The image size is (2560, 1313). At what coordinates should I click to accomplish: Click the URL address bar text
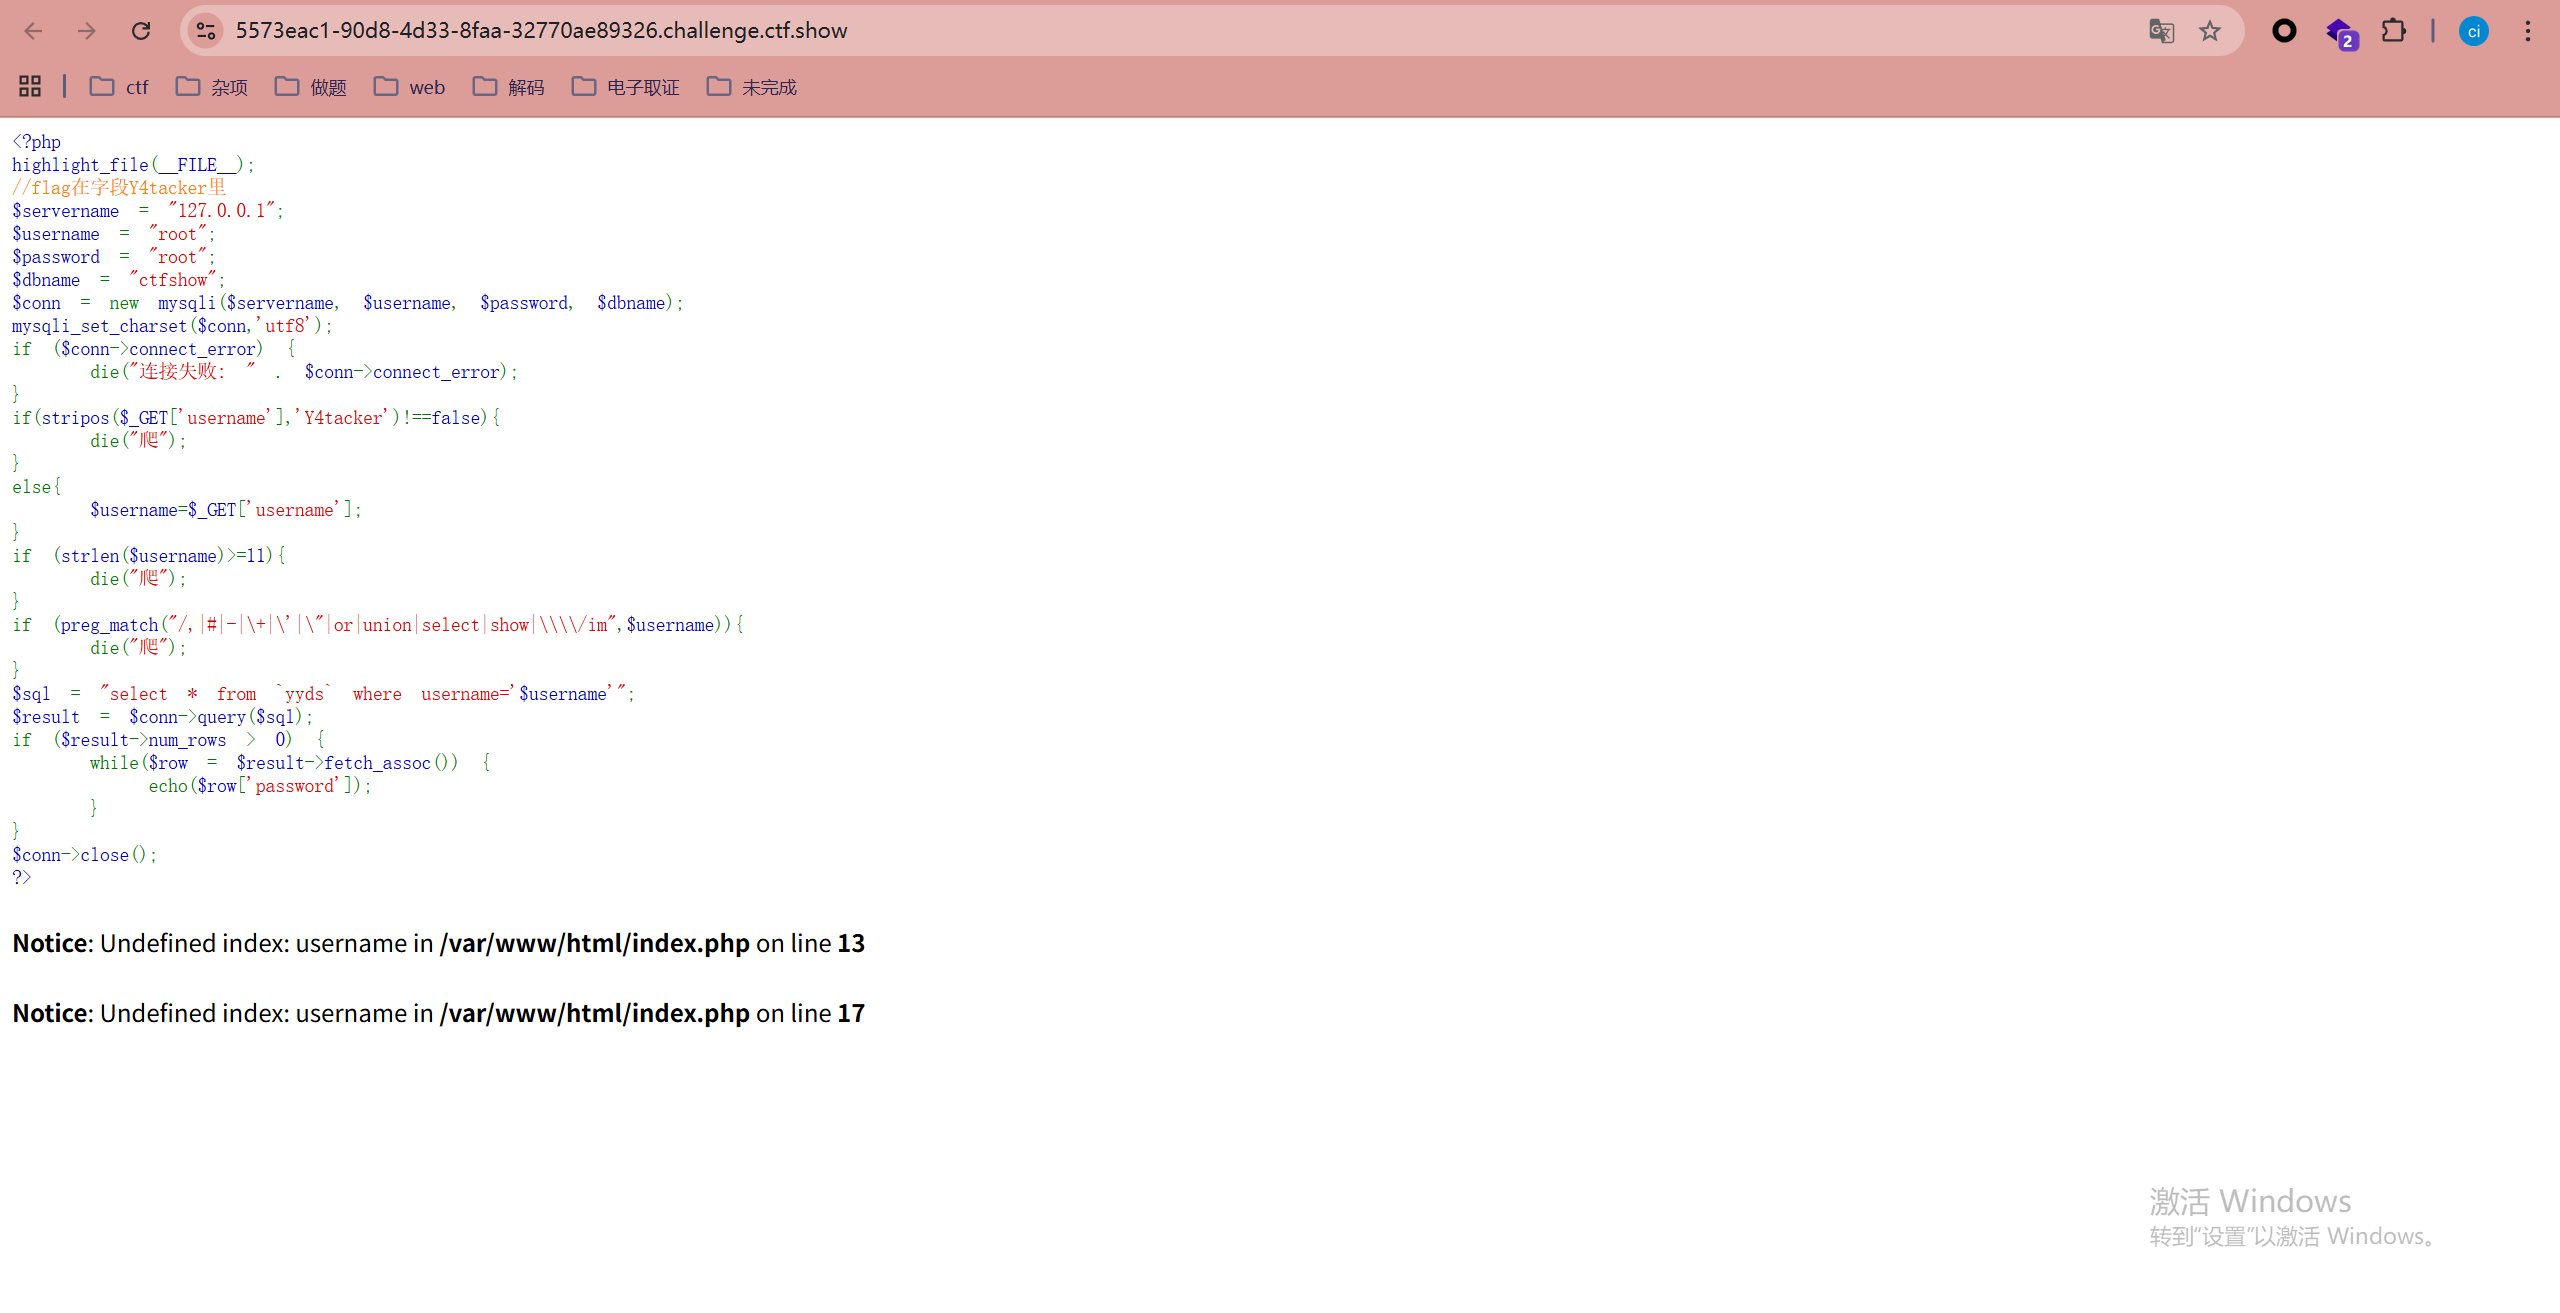point(541,31)
